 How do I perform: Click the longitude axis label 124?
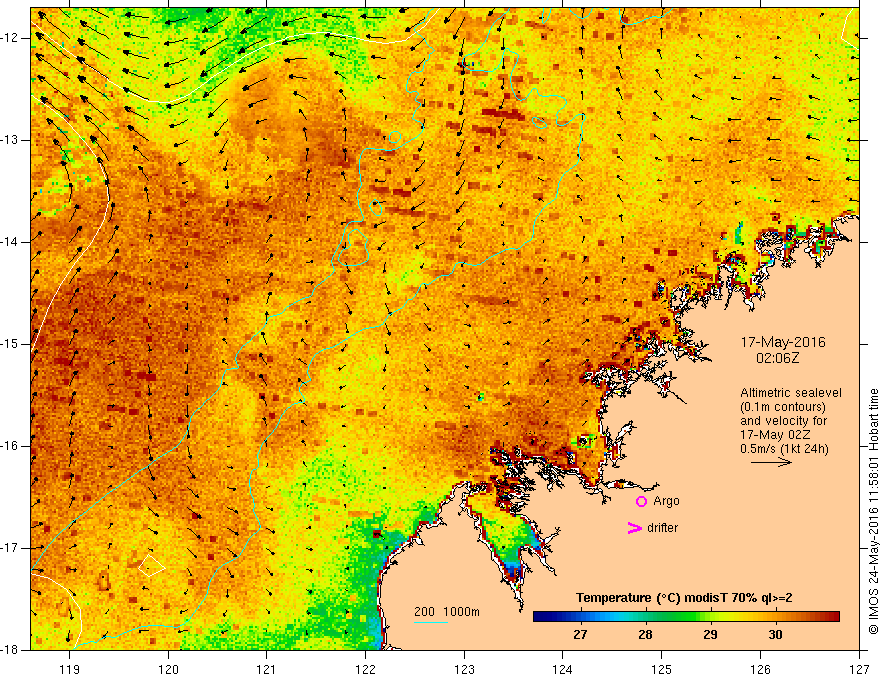[x=562, y=669]
